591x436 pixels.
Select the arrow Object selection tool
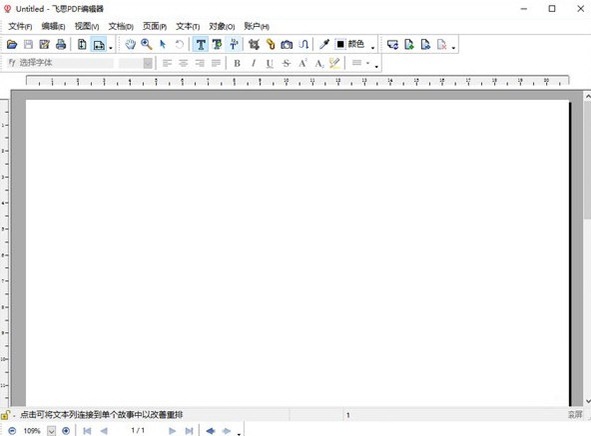(163, 44)
